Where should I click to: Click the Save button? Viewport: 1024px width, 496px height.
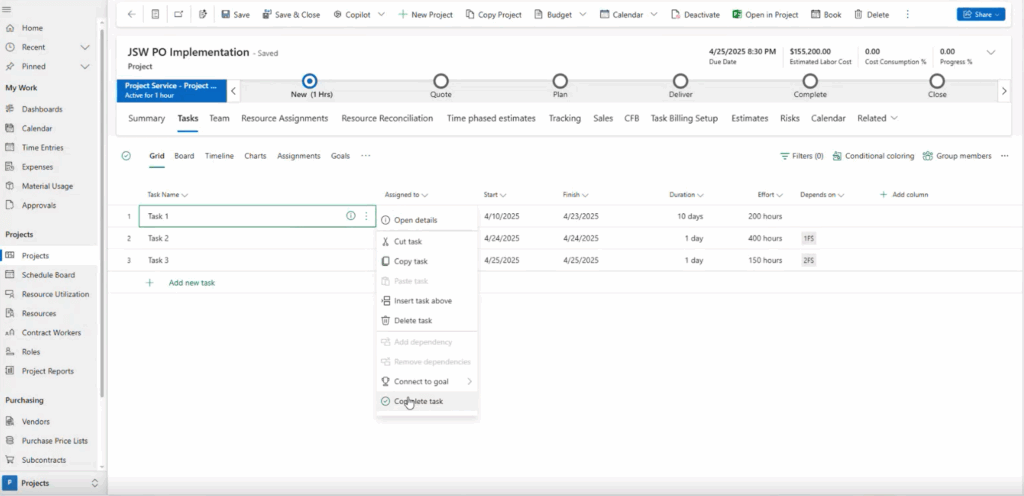(235, 14)
